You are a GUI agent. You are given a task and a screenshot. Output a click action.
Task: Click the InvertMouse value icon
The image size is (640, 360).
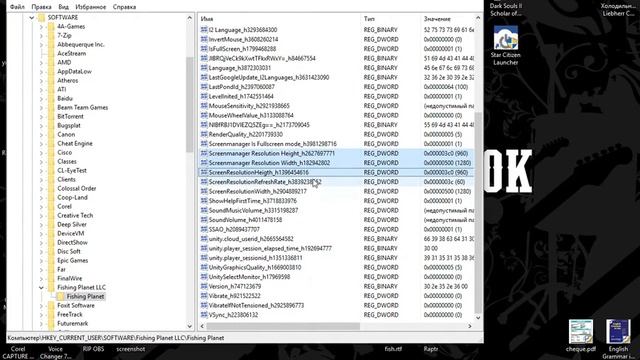click(204, 39)
